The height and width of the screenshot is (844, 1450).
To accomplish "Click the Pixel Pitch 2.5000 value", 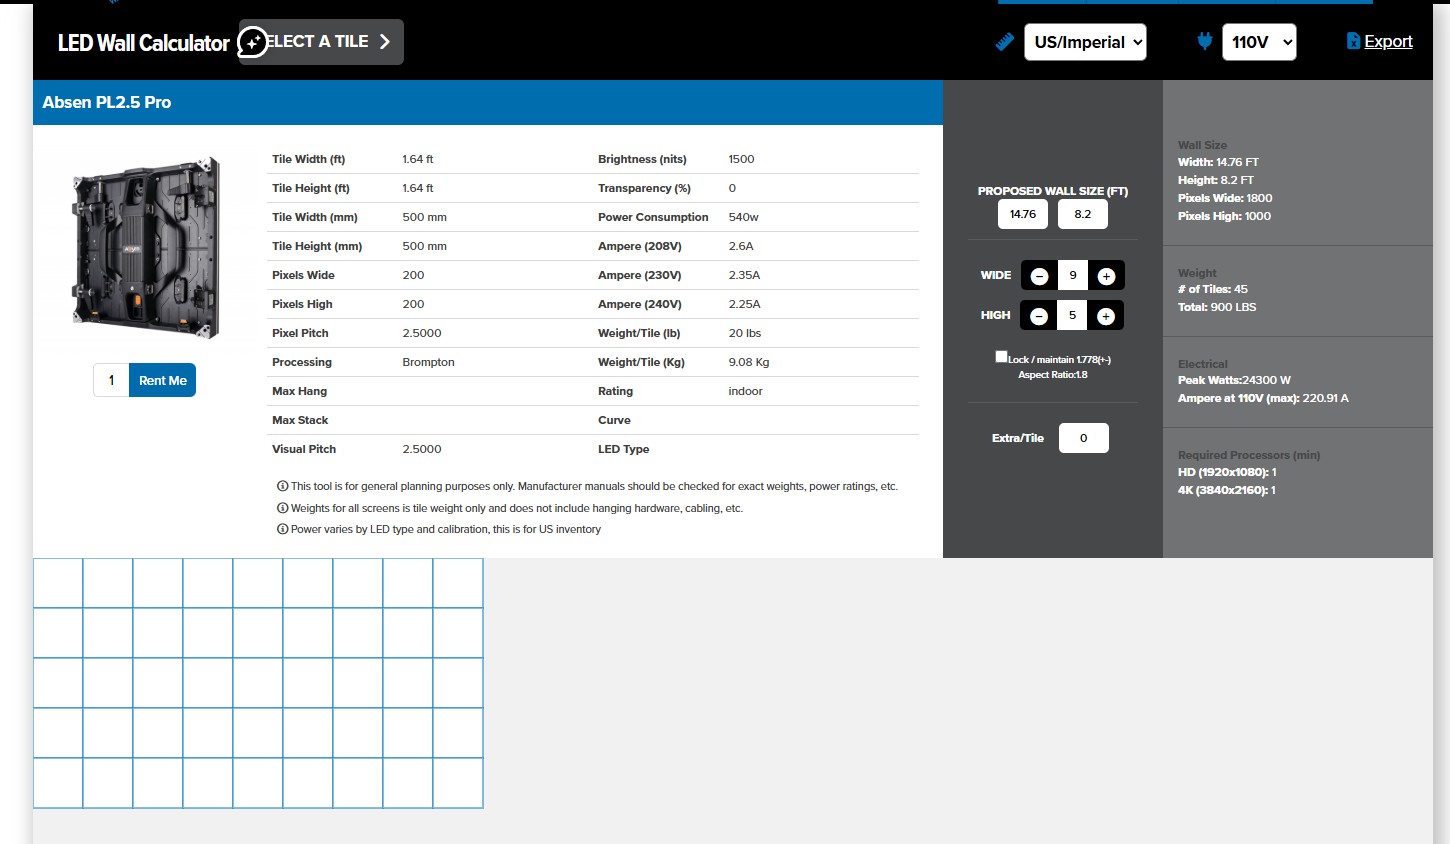I will coord(421,333).
